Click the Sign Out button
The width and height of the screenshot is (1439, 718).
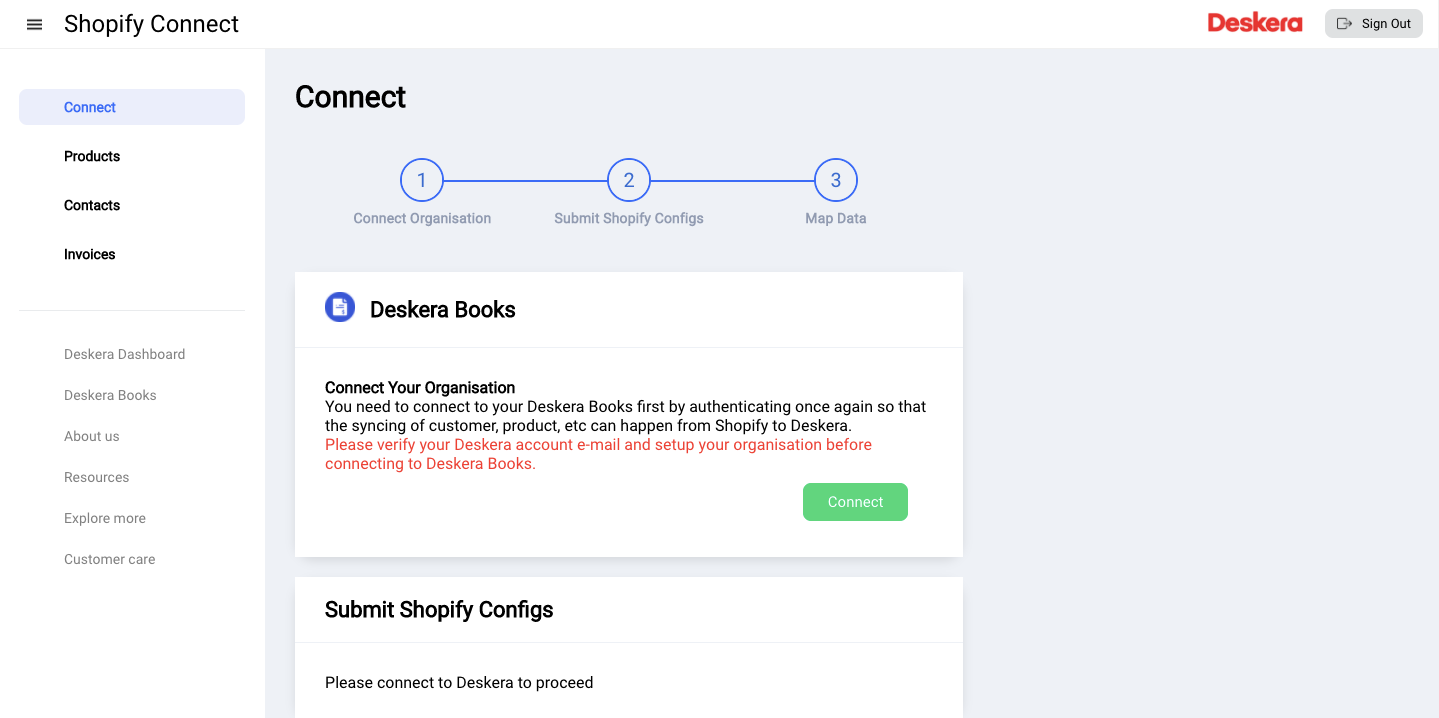tap(1373, 24)
